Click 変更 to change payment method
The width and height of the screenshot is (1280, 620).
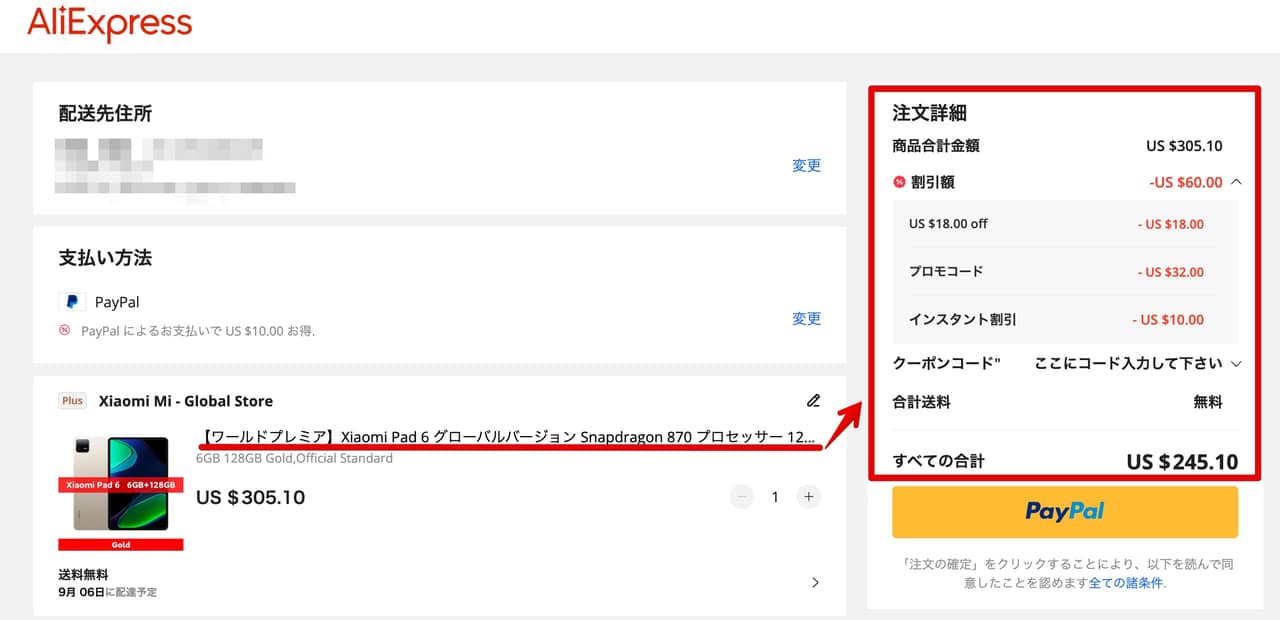(806, 319)
